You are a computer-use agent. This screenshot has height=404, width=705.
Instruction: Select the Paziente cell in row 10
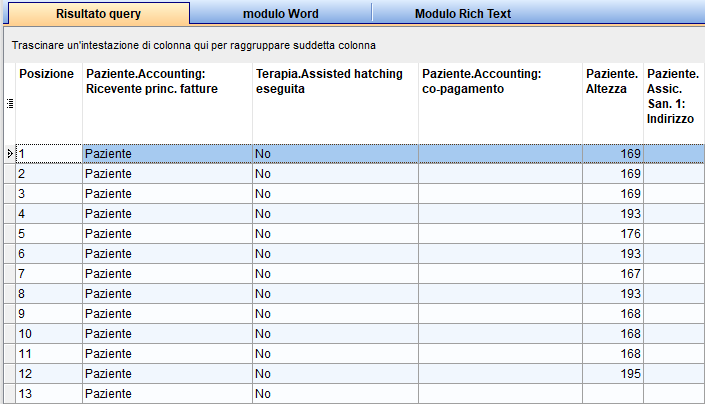click(x=167, y=333)
